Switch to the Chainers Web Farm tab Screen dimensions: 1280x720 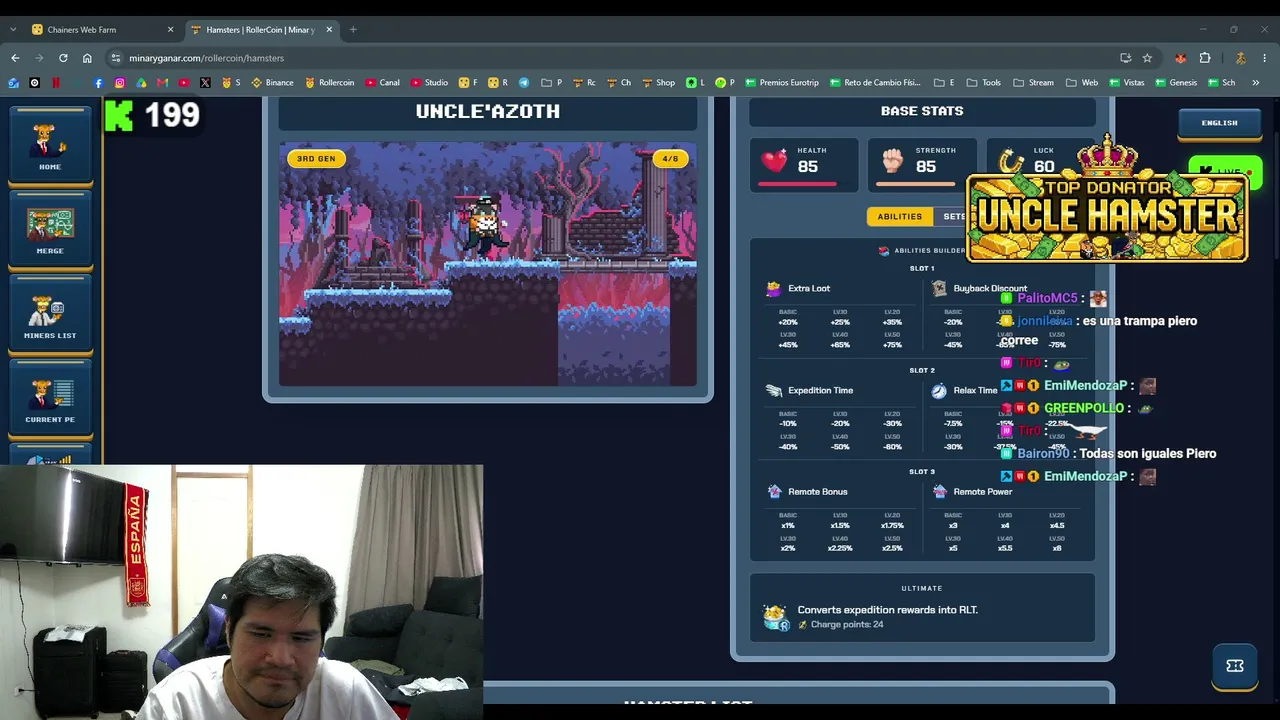point(100,30)
